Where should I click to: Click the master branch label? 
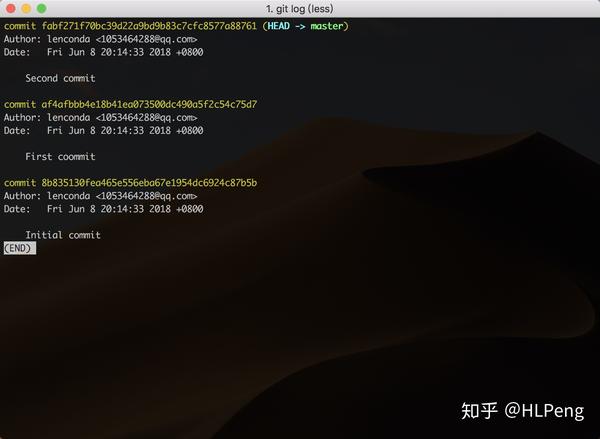coord(327,26)
